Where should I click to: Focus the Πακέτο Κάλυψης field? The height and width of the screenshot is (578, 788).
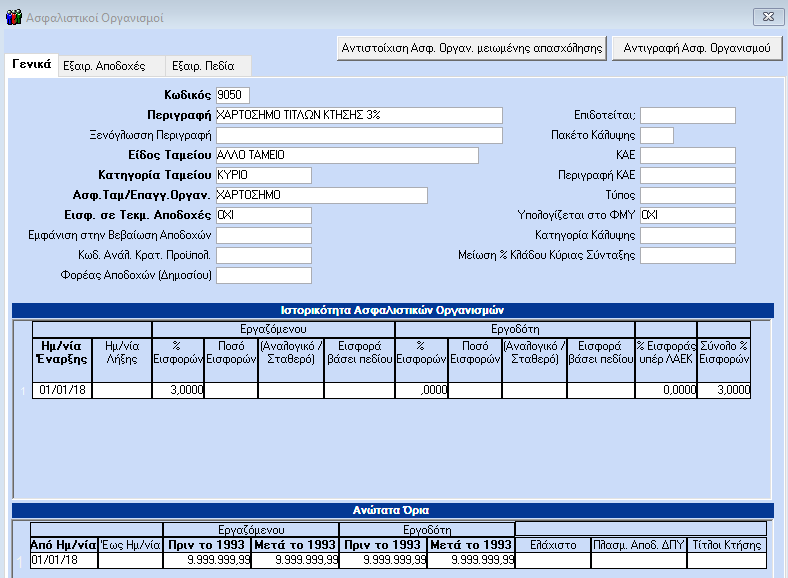[656, 135]
